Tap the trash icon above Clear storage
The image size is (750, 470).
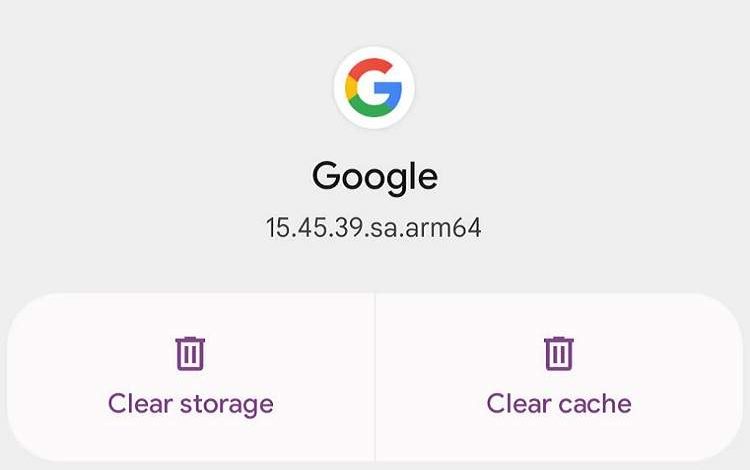pos(190,353)
